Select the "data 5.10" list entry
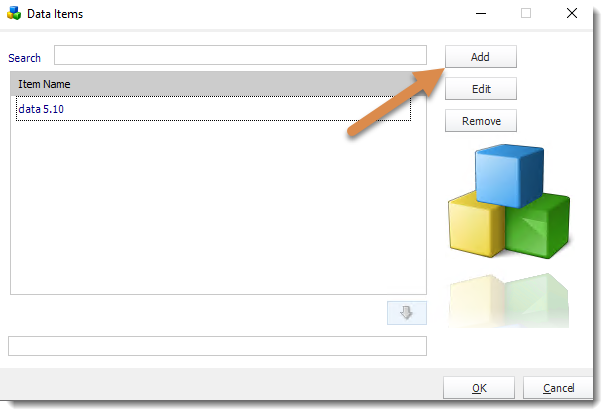 (x=213, y=109)
